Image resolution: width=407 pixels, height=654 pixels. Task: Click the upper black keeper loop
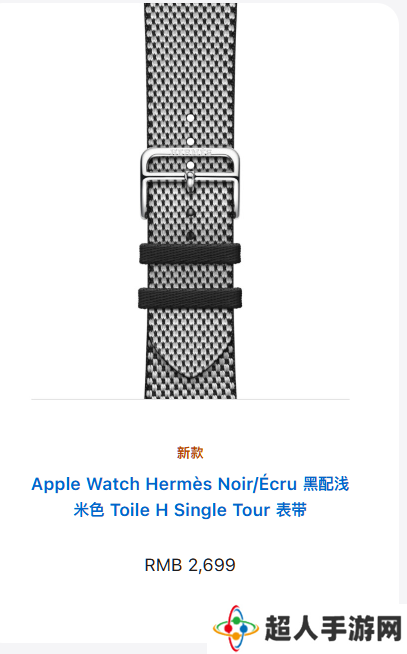click(190, 254)
